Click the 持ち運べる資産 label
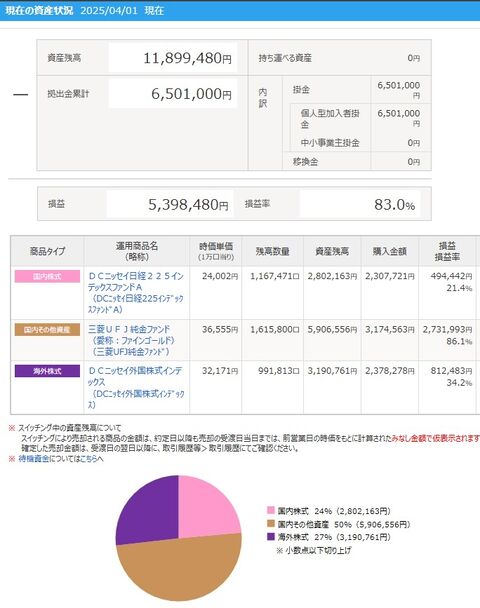 [x=285, y=58]
